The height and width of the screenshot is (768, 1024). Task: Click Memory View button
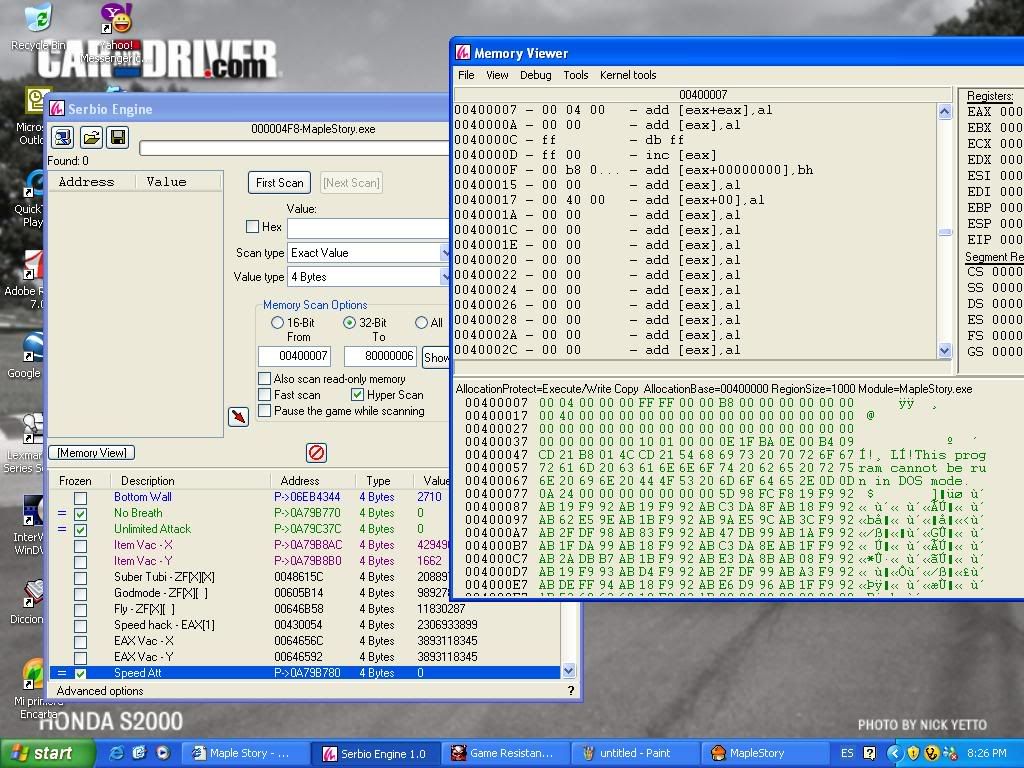point(92,453)
